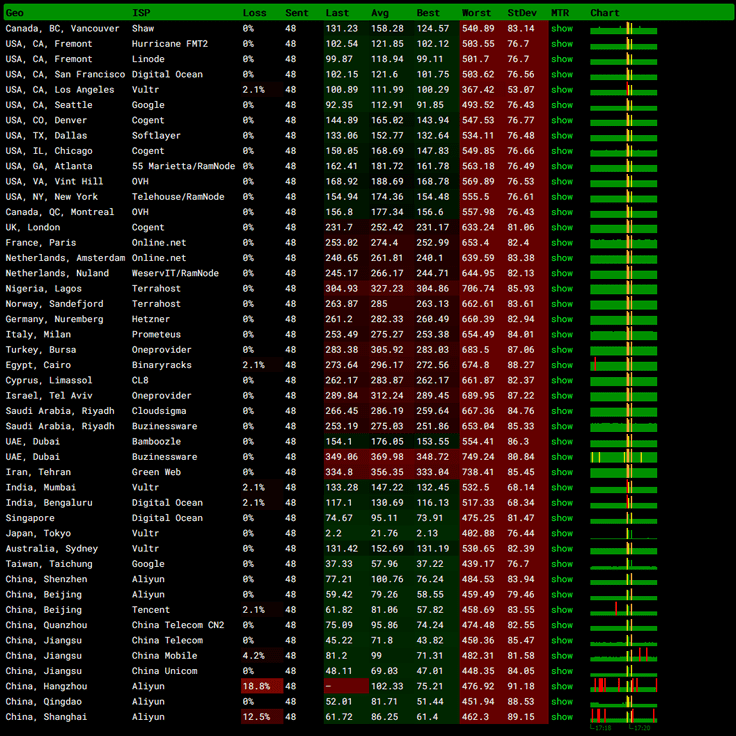
Task: Click the Avg column header
Action: 380,13
